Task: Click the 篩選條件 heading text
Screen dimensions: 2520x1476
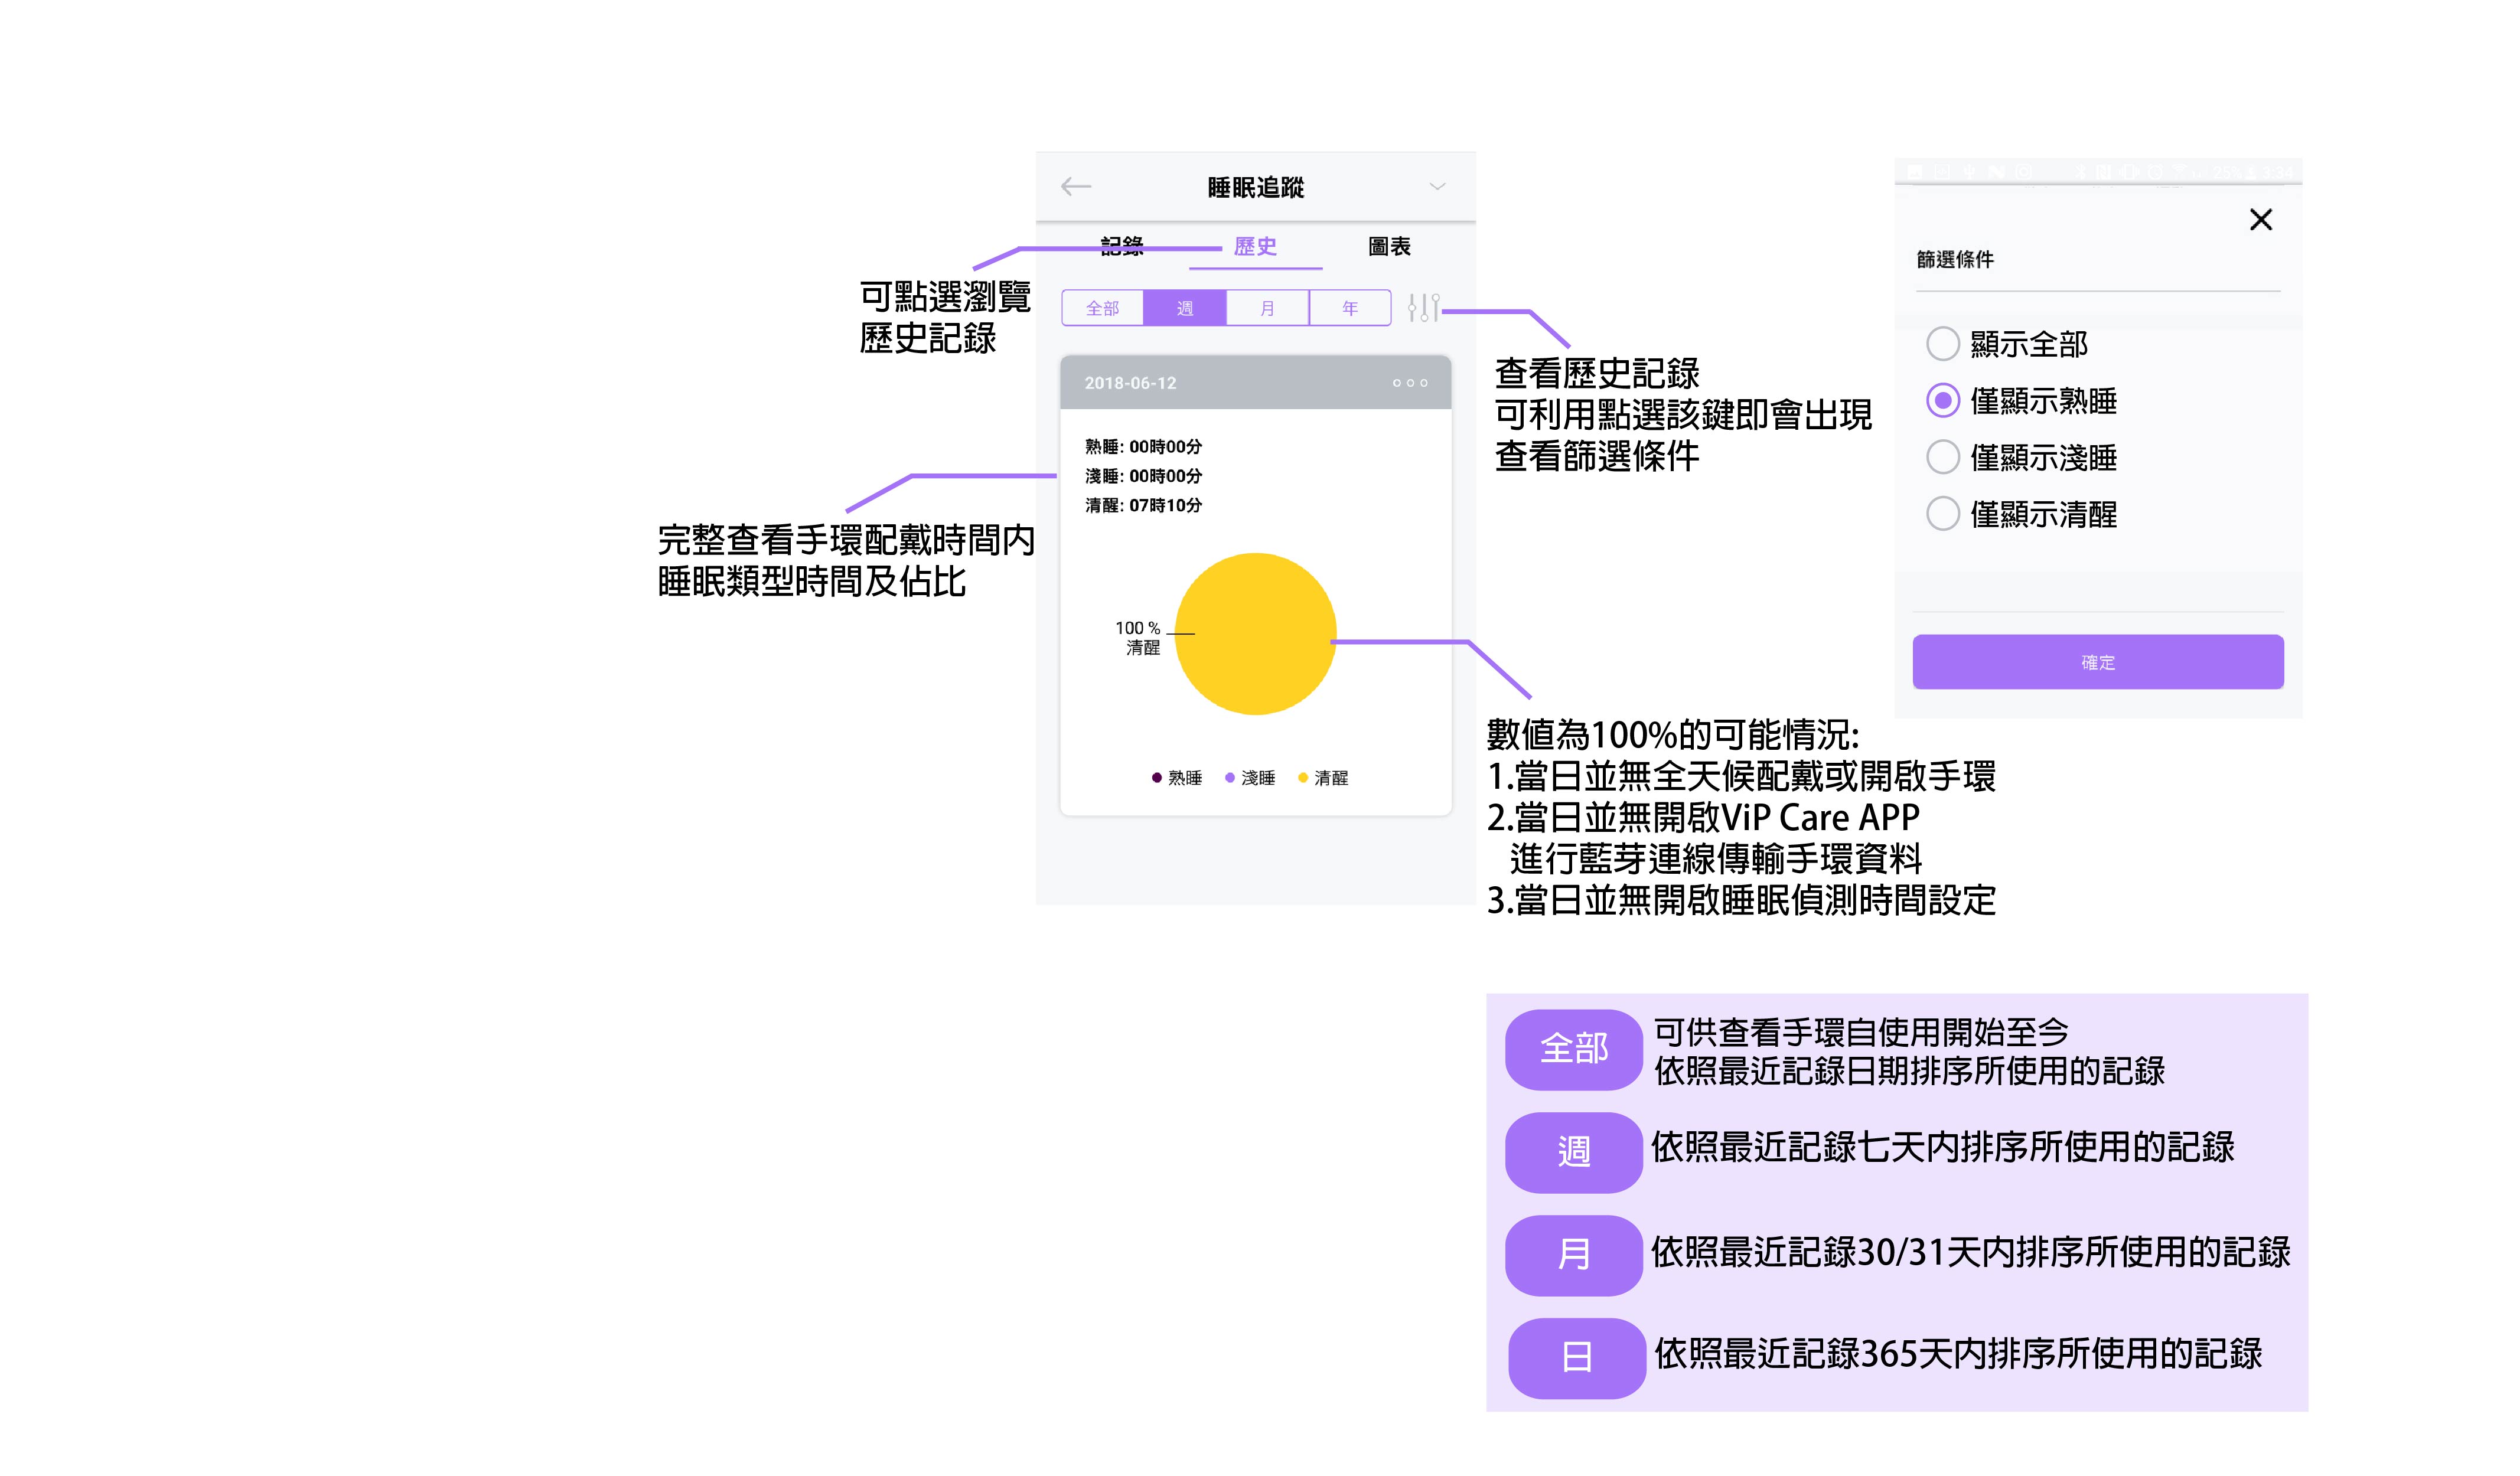Action: [x=1955, y=260]
